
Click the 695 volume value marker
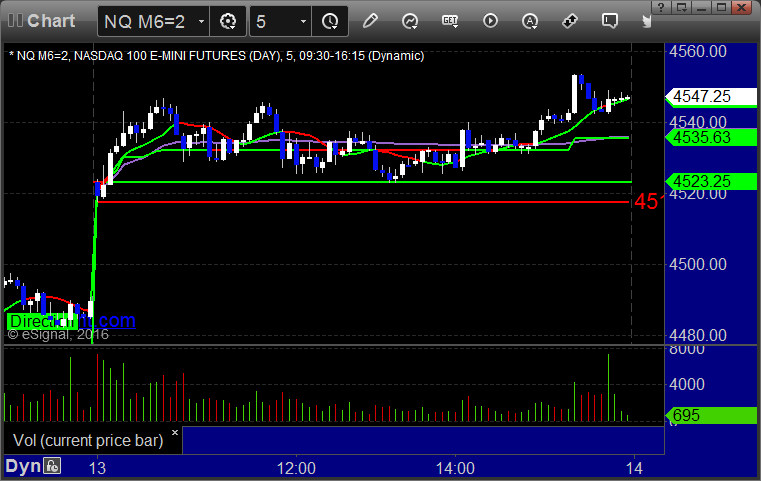[x=711, y=415]
